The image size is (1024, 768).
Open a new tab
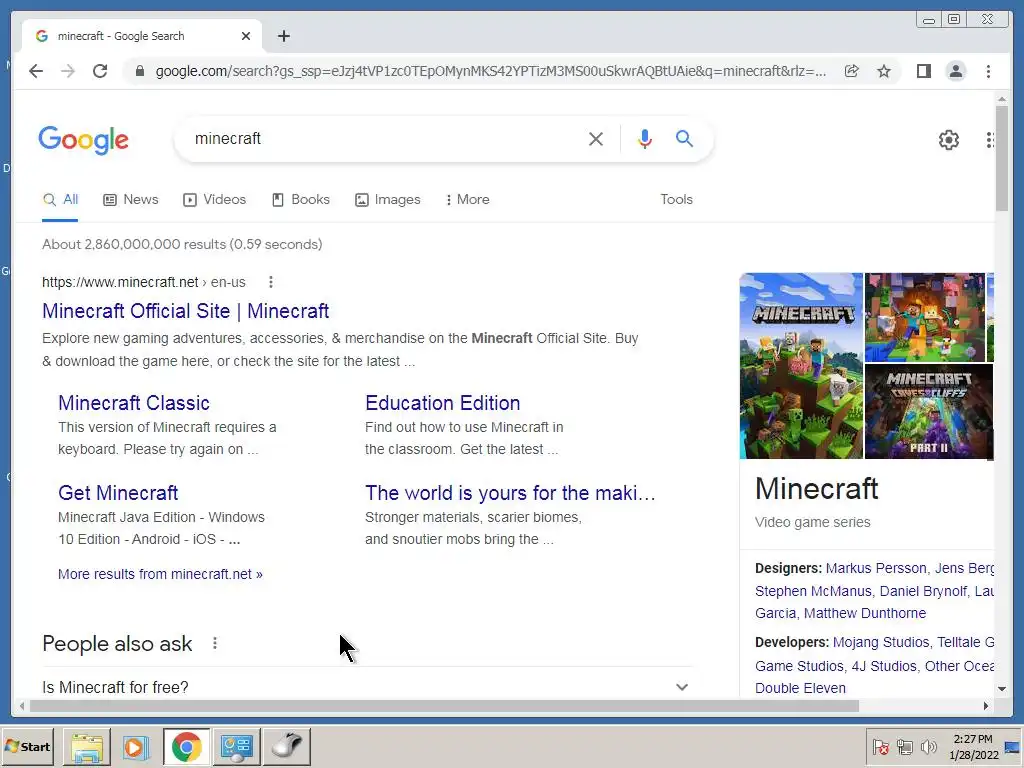click(283, 37)
